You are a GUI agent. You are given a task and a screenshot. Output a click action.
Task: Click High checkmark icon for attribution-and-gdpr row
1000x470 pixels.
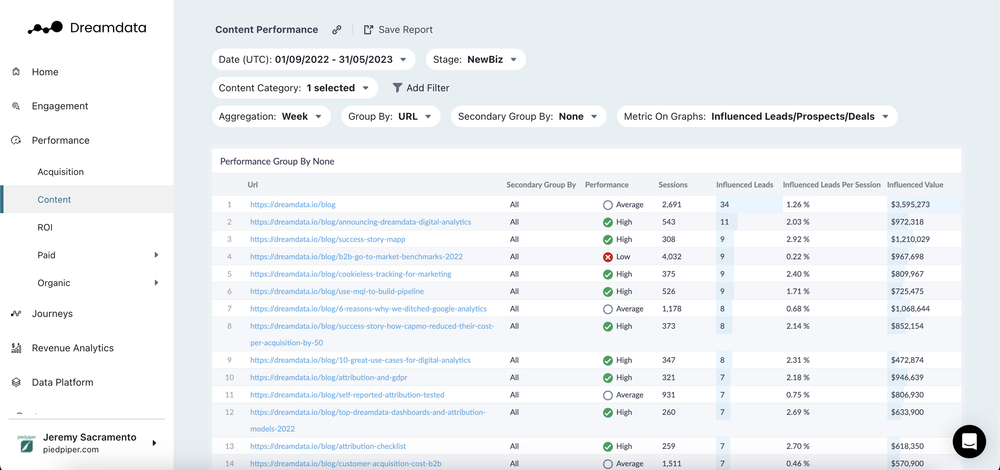(x=608, y=378)
